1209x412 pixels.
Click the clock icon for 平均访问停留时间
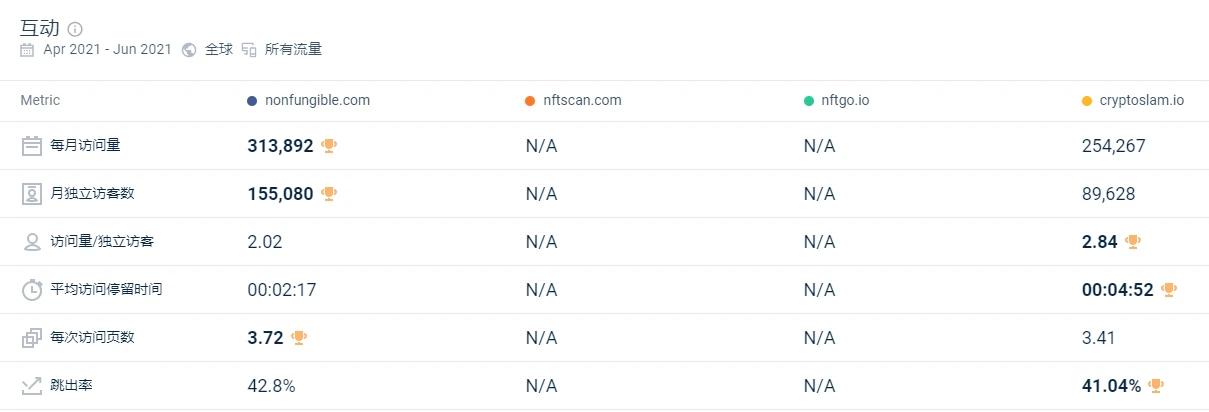pos(32,290)
